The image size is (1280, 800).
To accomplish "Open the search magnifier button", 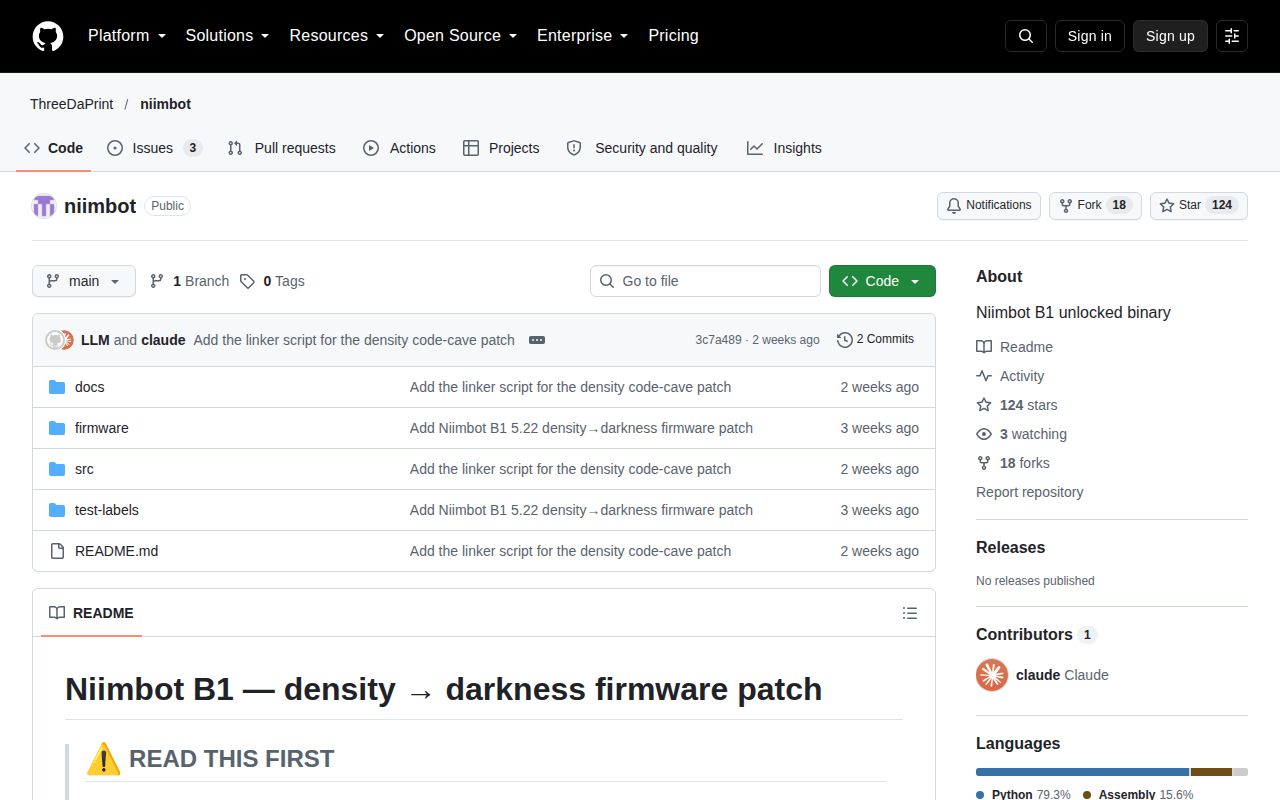I will [x=1026, y=36].
